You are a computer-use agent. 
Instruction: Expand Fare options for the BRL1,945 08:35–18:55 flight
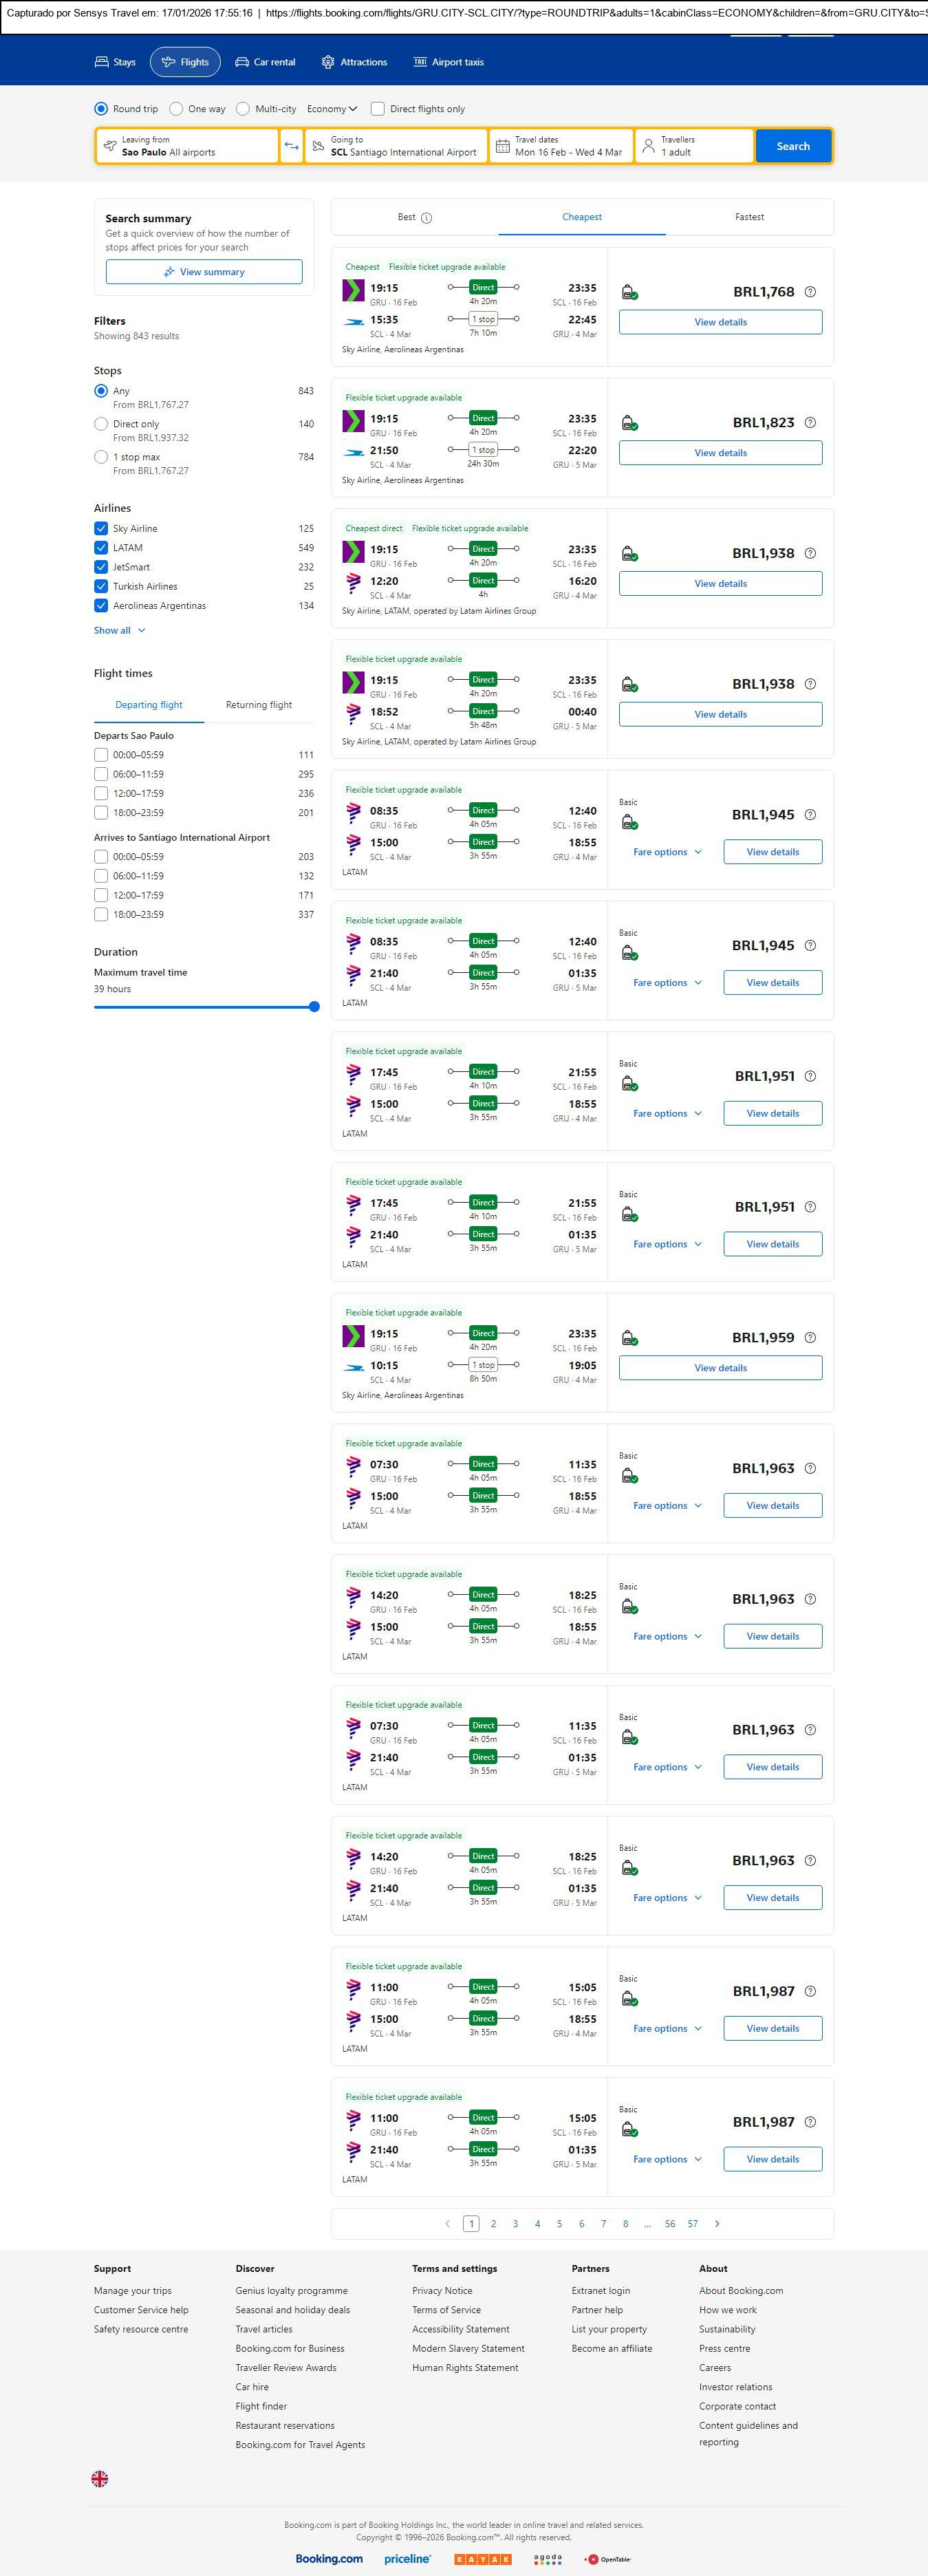667,852
